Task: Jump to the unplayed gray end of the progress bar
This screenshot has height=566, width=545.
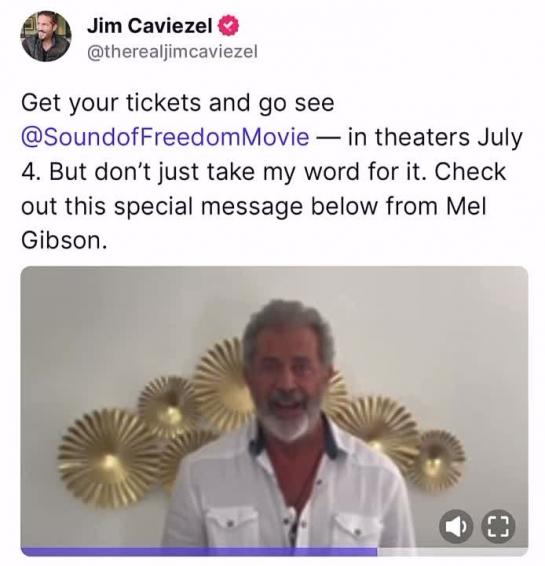Action: 453,552
